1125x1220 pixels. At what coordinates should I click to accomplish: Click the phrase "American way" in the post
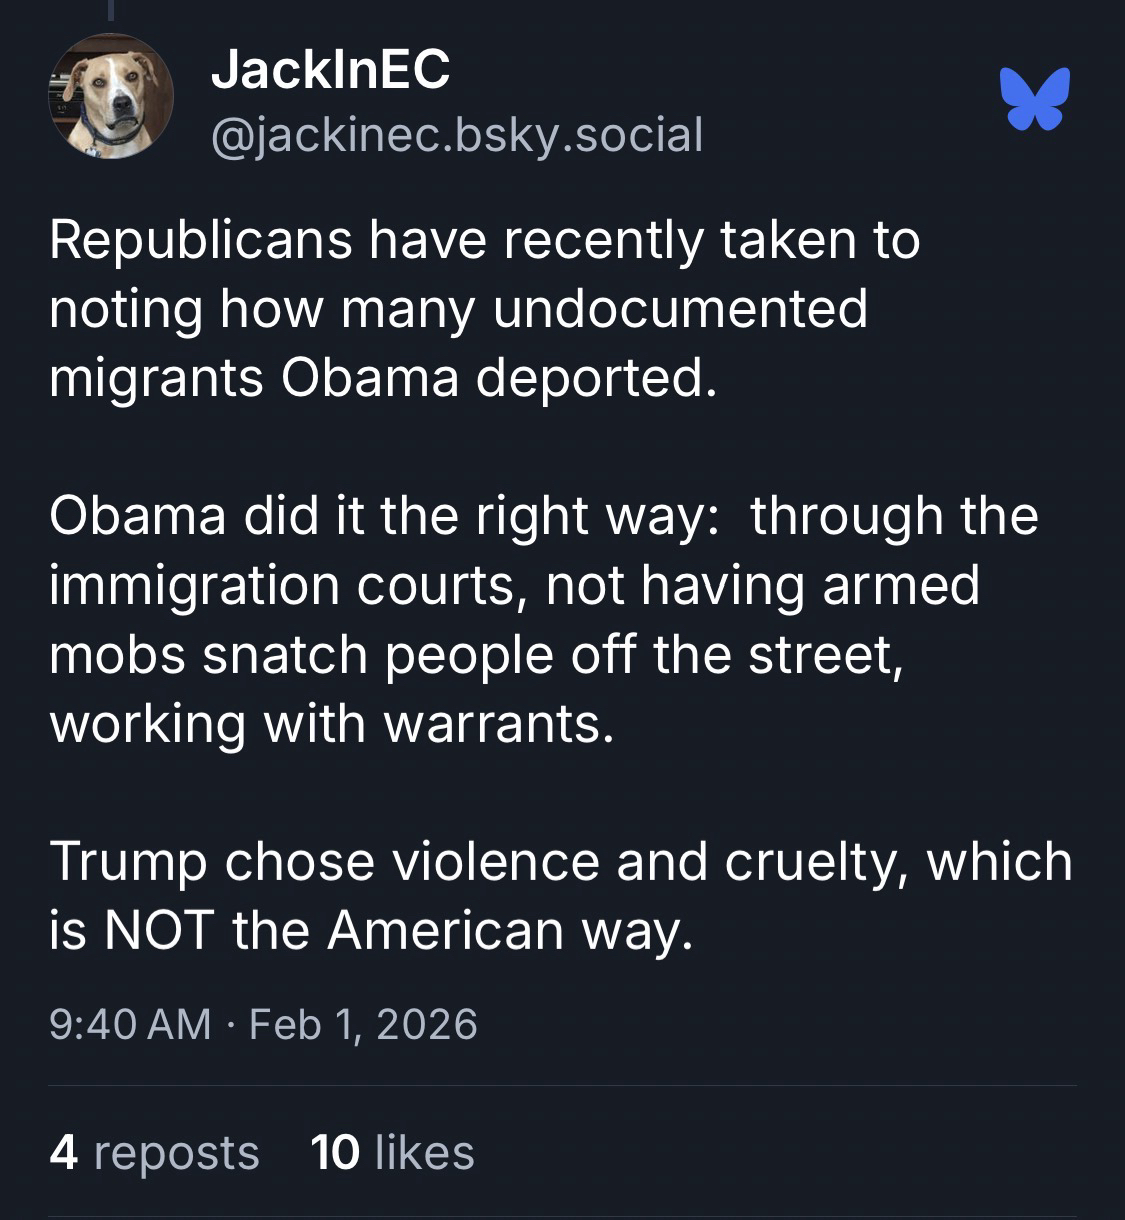pyautogui.click(x=508, y=931)
